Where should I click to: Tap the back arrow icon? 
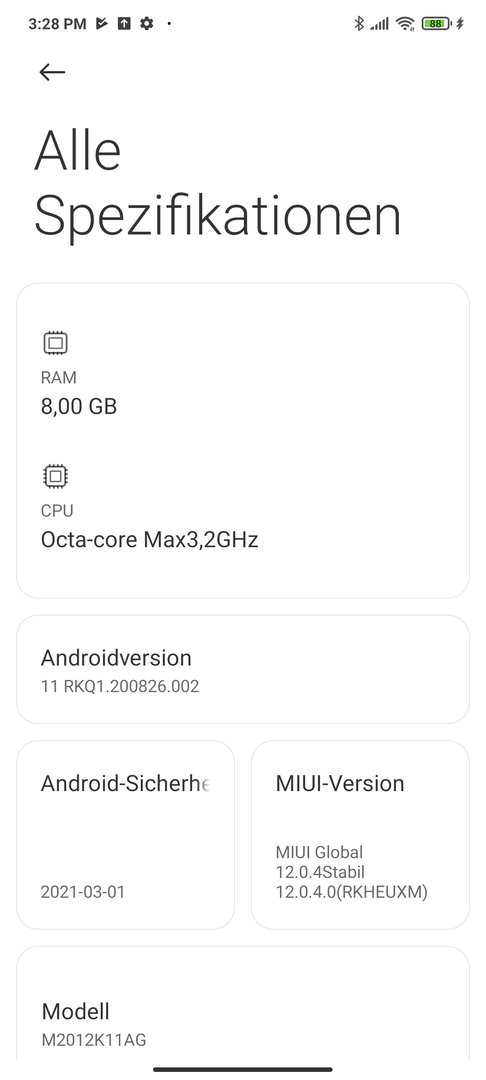click(52, 72)
